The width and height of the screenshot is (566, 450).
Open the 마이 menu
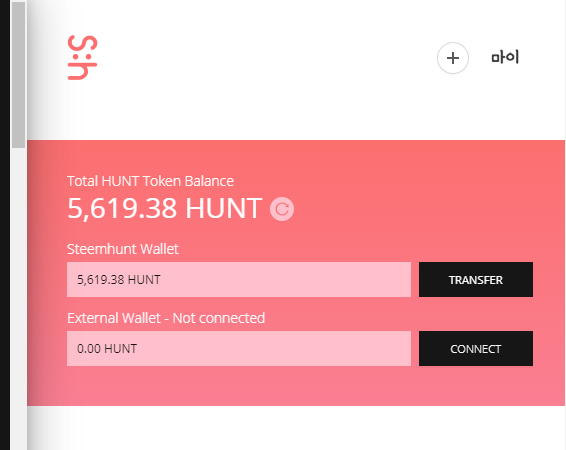click(x=505, y=58)
